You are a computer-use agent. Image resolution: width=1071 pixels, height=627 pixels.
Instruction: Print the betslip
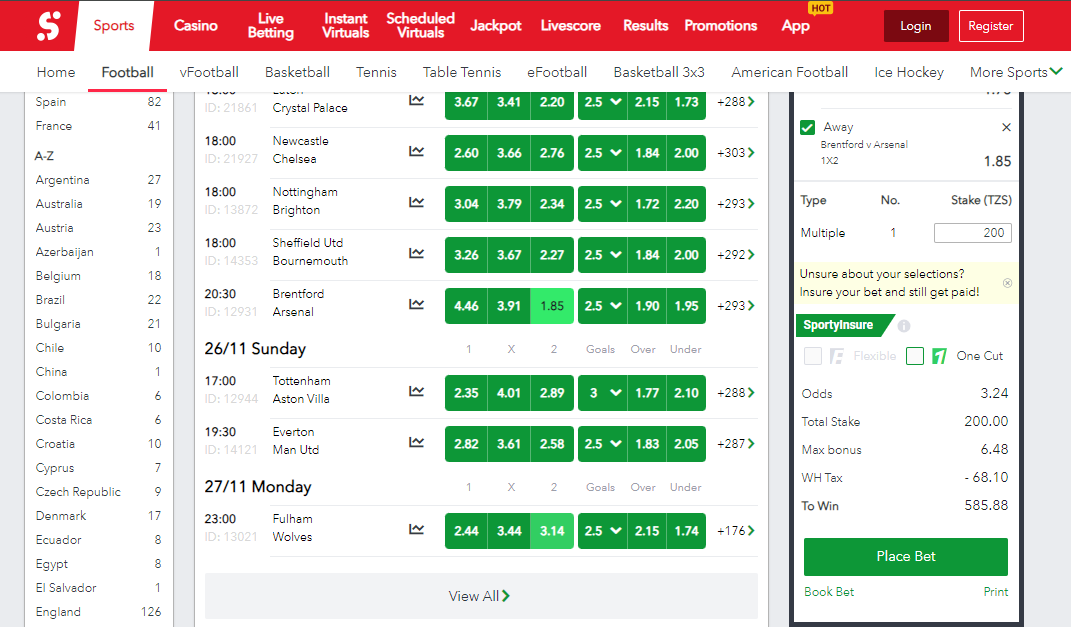pos(995,591)
